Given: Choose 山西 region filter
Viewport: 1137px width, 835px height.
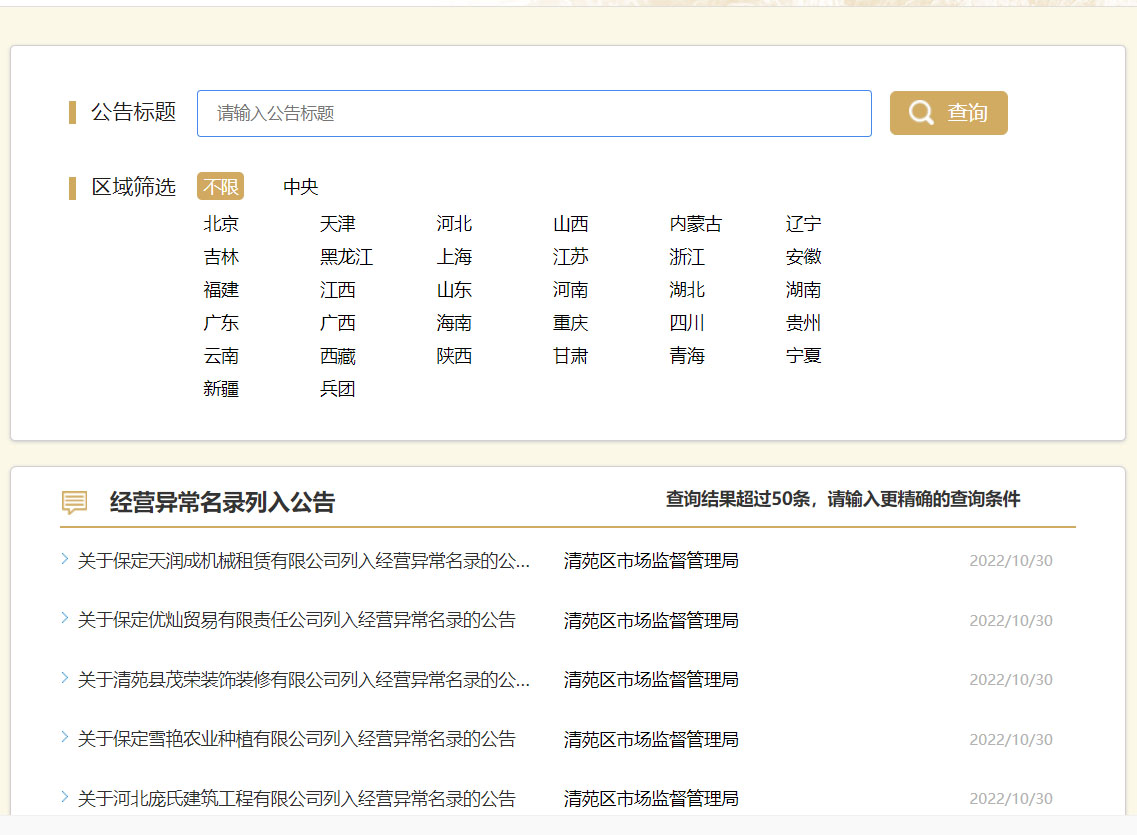Looking at the screenshot, I should (571, 224).
